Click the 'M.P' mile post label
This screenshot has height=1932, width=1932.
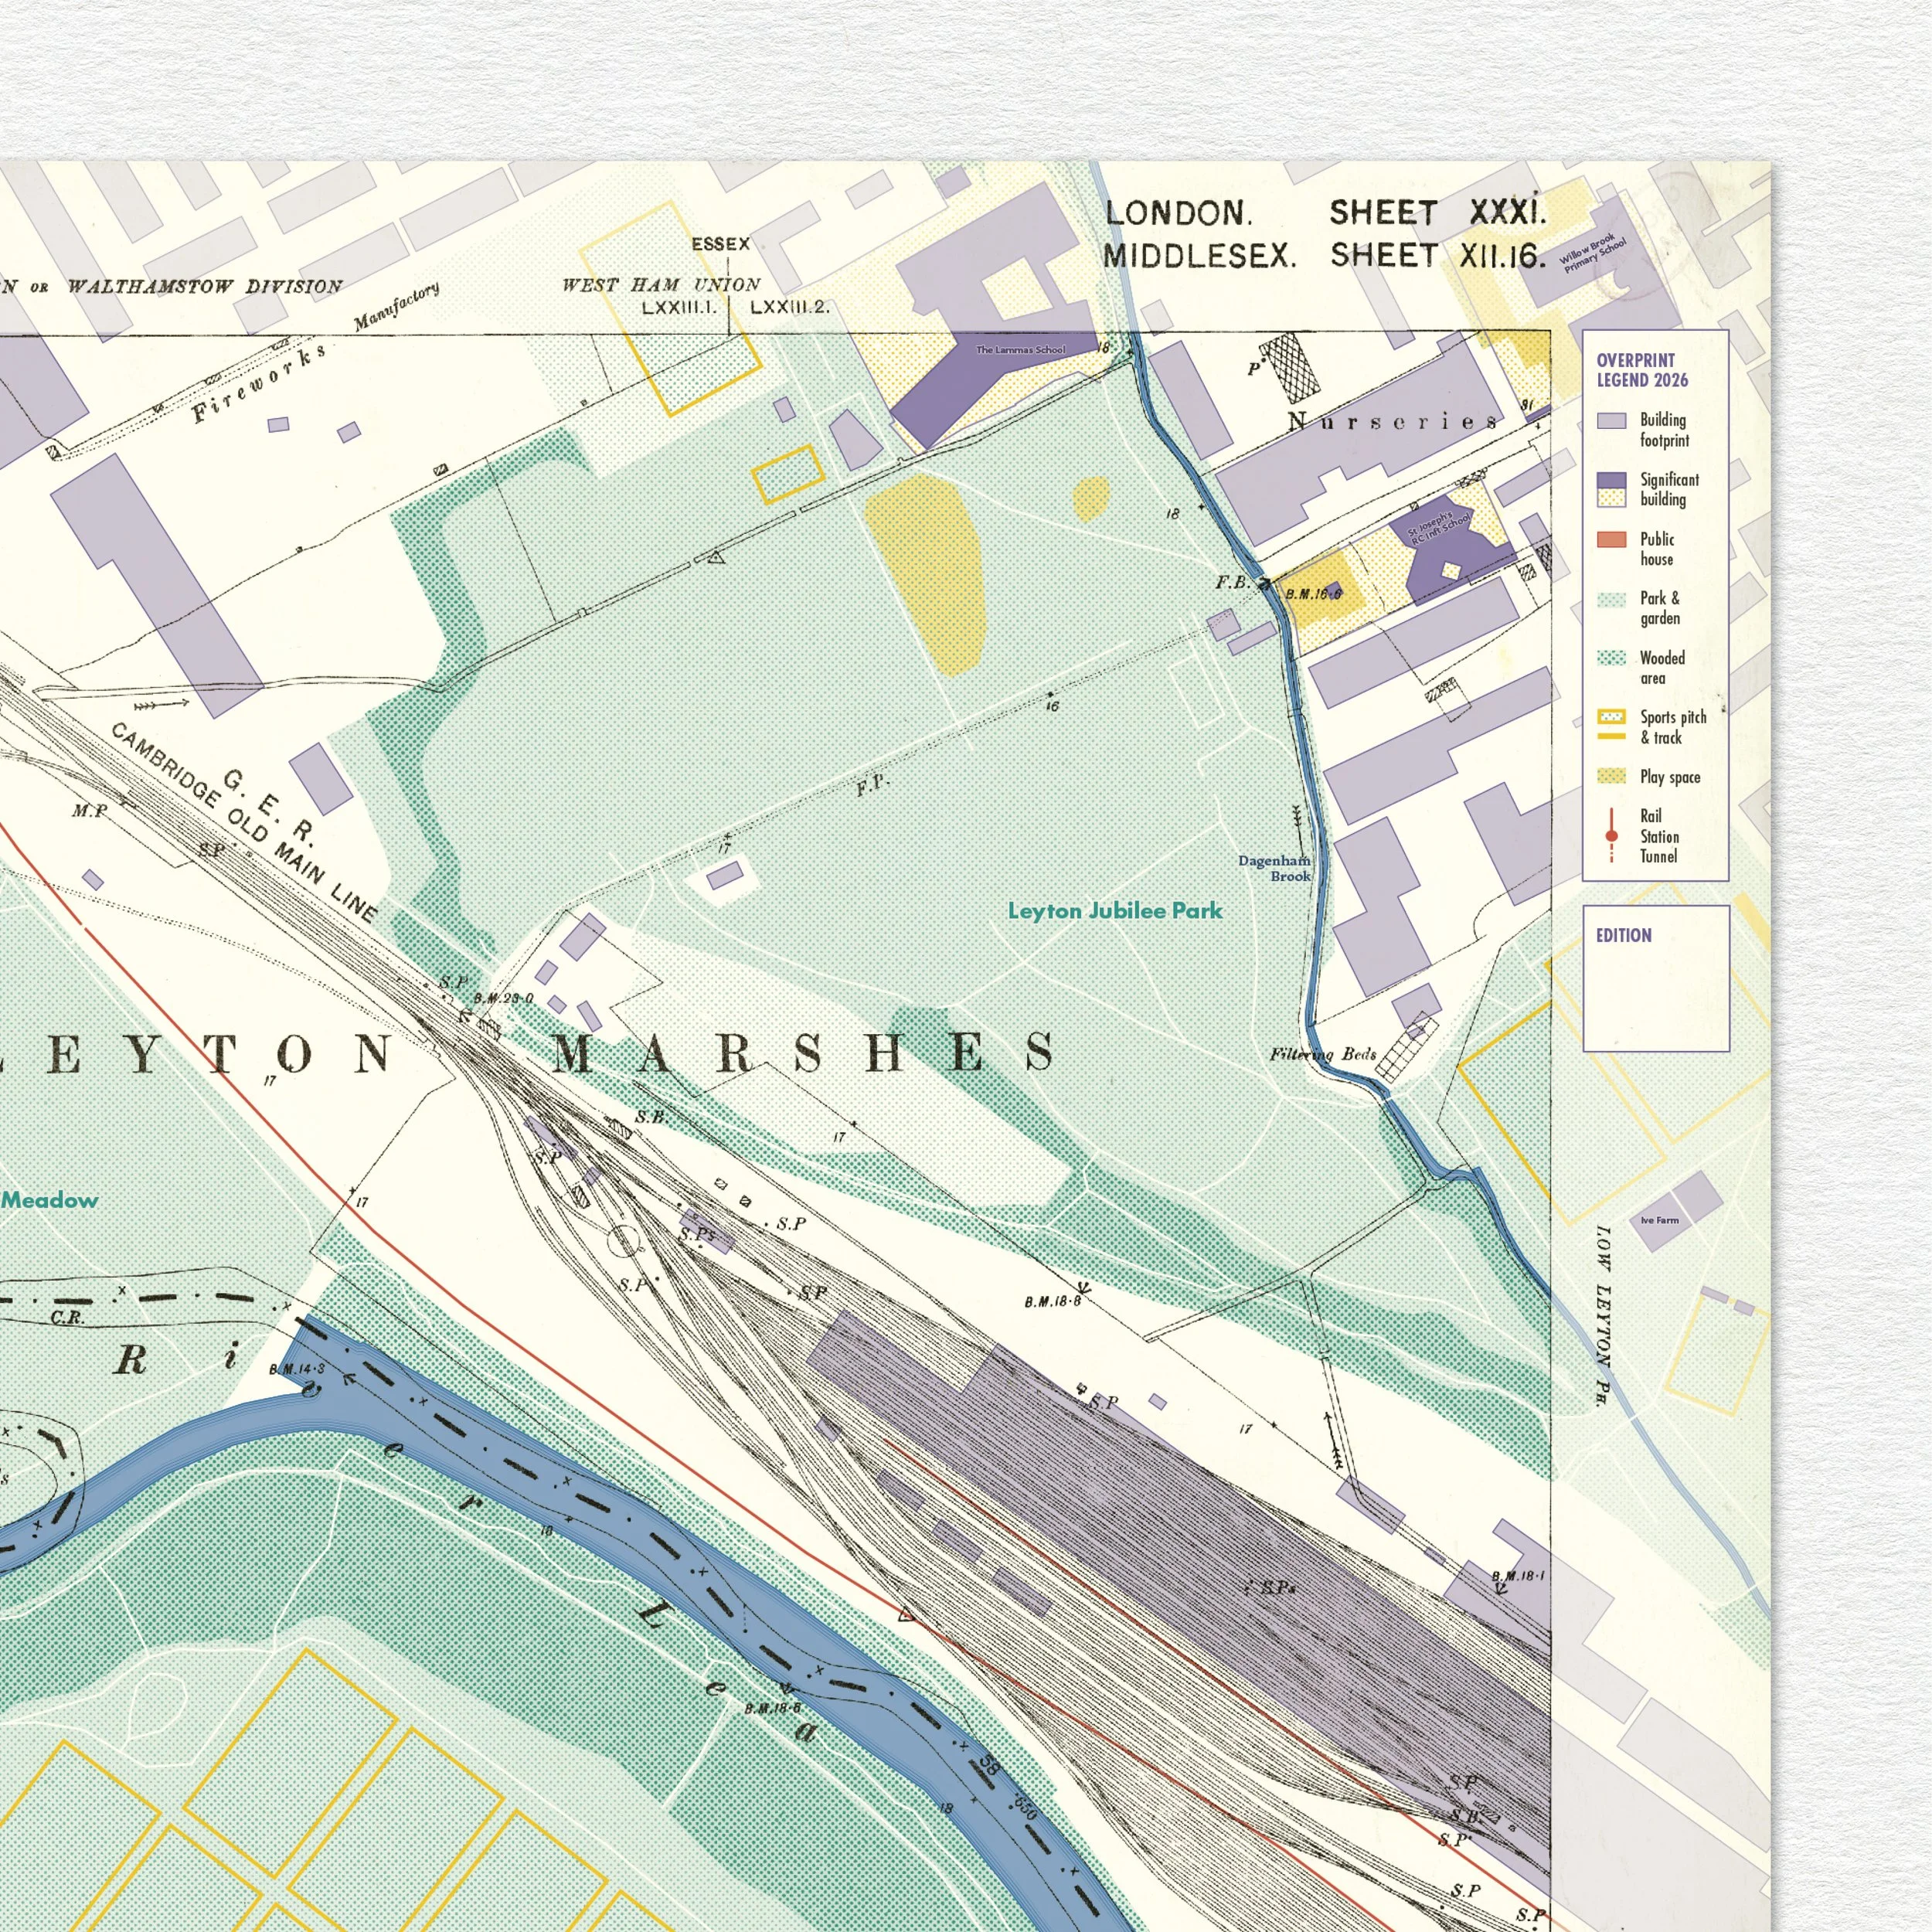tap(89, 811)
